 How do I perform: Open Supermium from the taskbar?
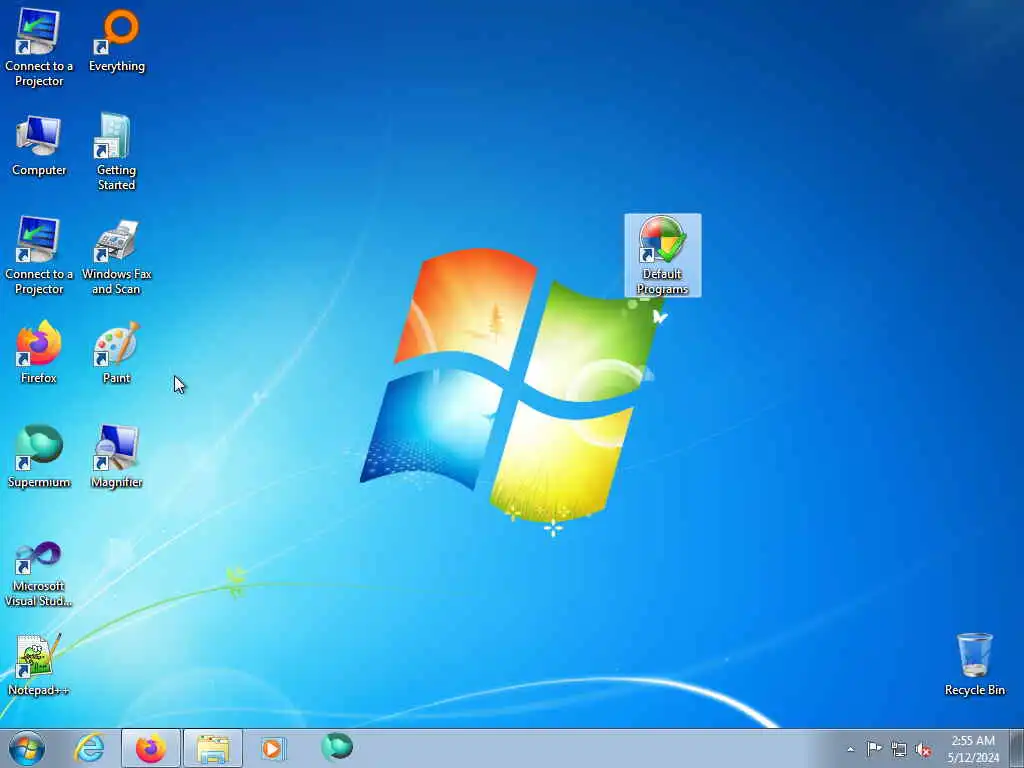coord(337,748)
